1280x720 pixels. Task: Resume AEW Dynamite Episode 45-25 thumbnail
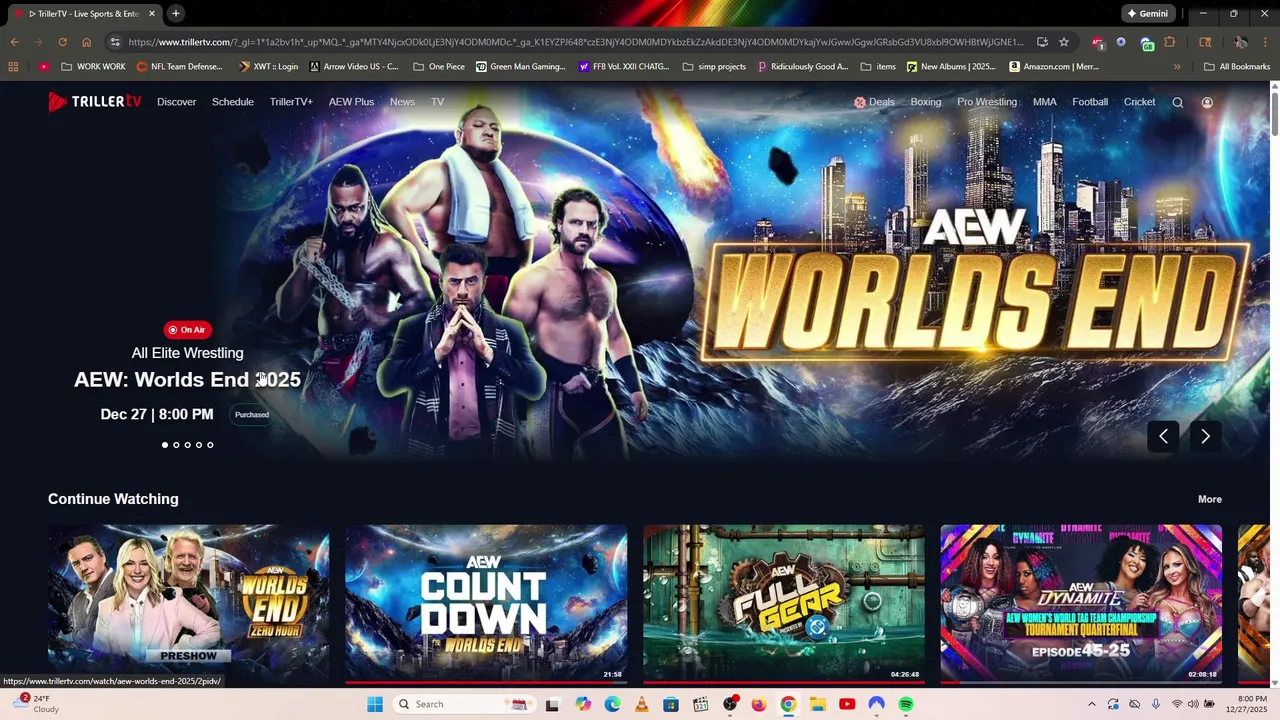click(1081, 604)
